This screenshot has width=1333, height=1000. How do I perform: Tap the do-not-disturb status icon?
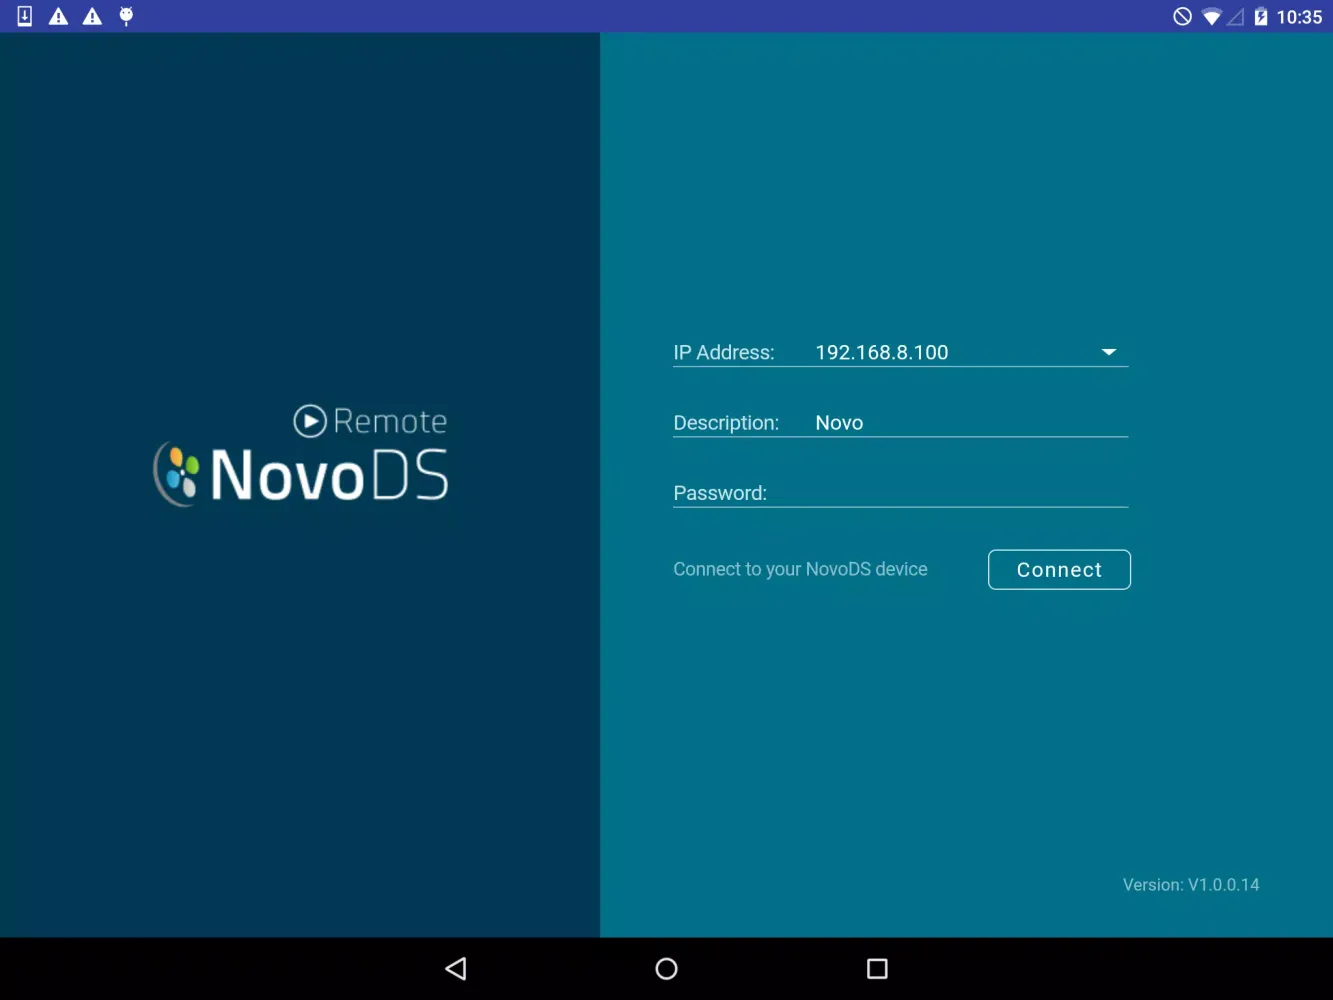(1182, 16)
